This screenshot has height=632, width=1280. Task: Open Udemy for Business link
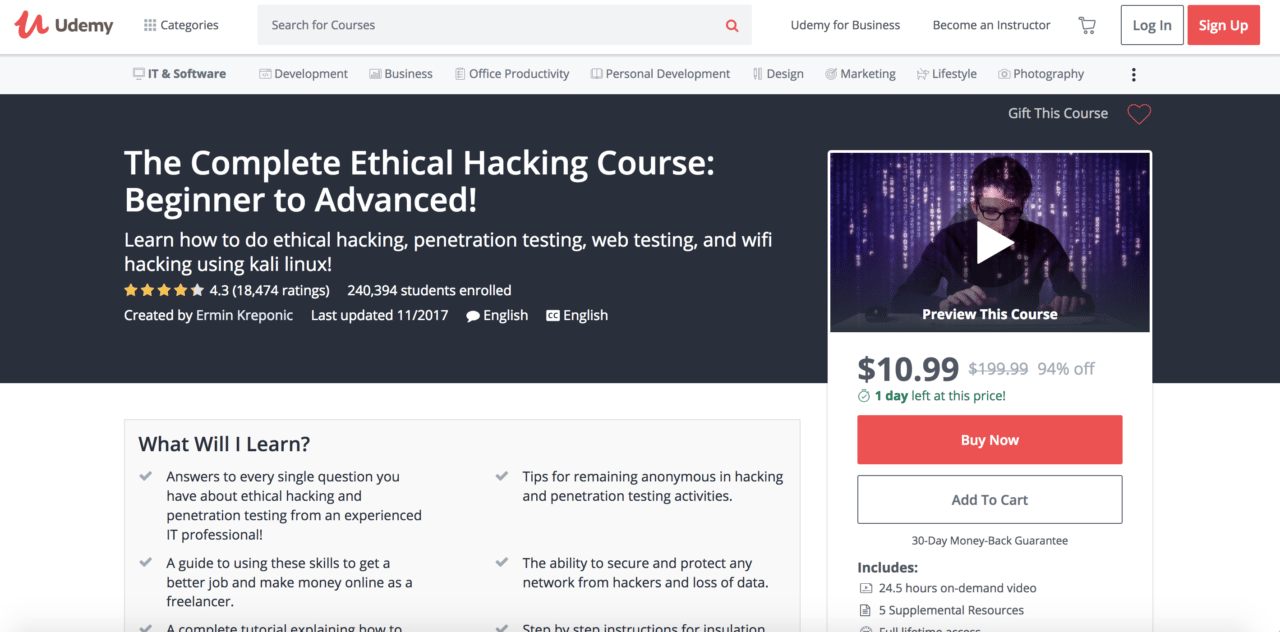(845, 25)
